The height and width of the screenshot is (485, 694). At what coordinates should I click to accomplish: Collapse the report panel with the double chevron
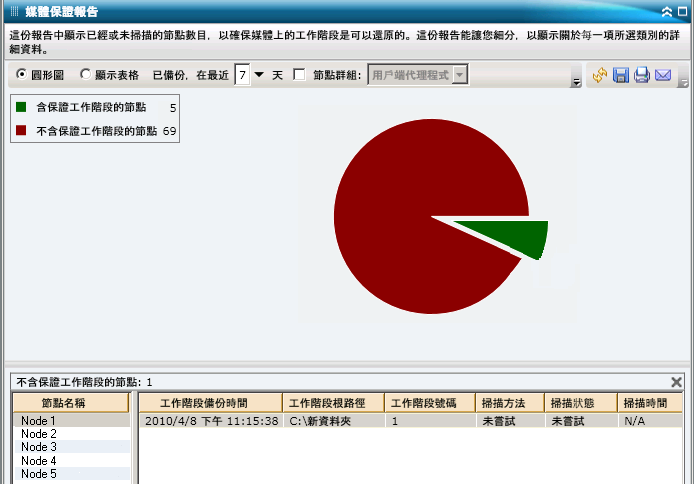point(667,12)
